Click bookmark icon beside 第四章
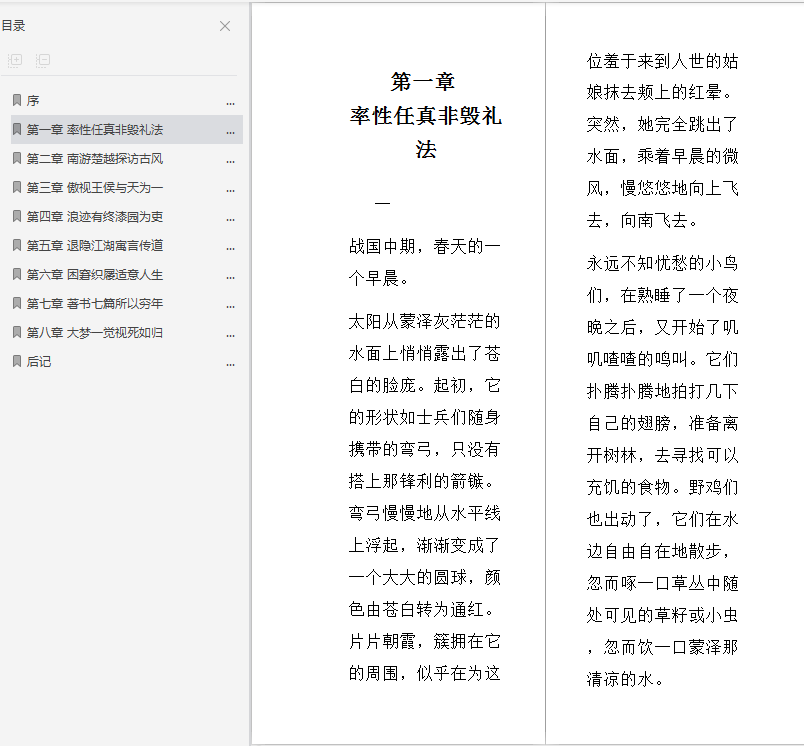 coord(17,216)
